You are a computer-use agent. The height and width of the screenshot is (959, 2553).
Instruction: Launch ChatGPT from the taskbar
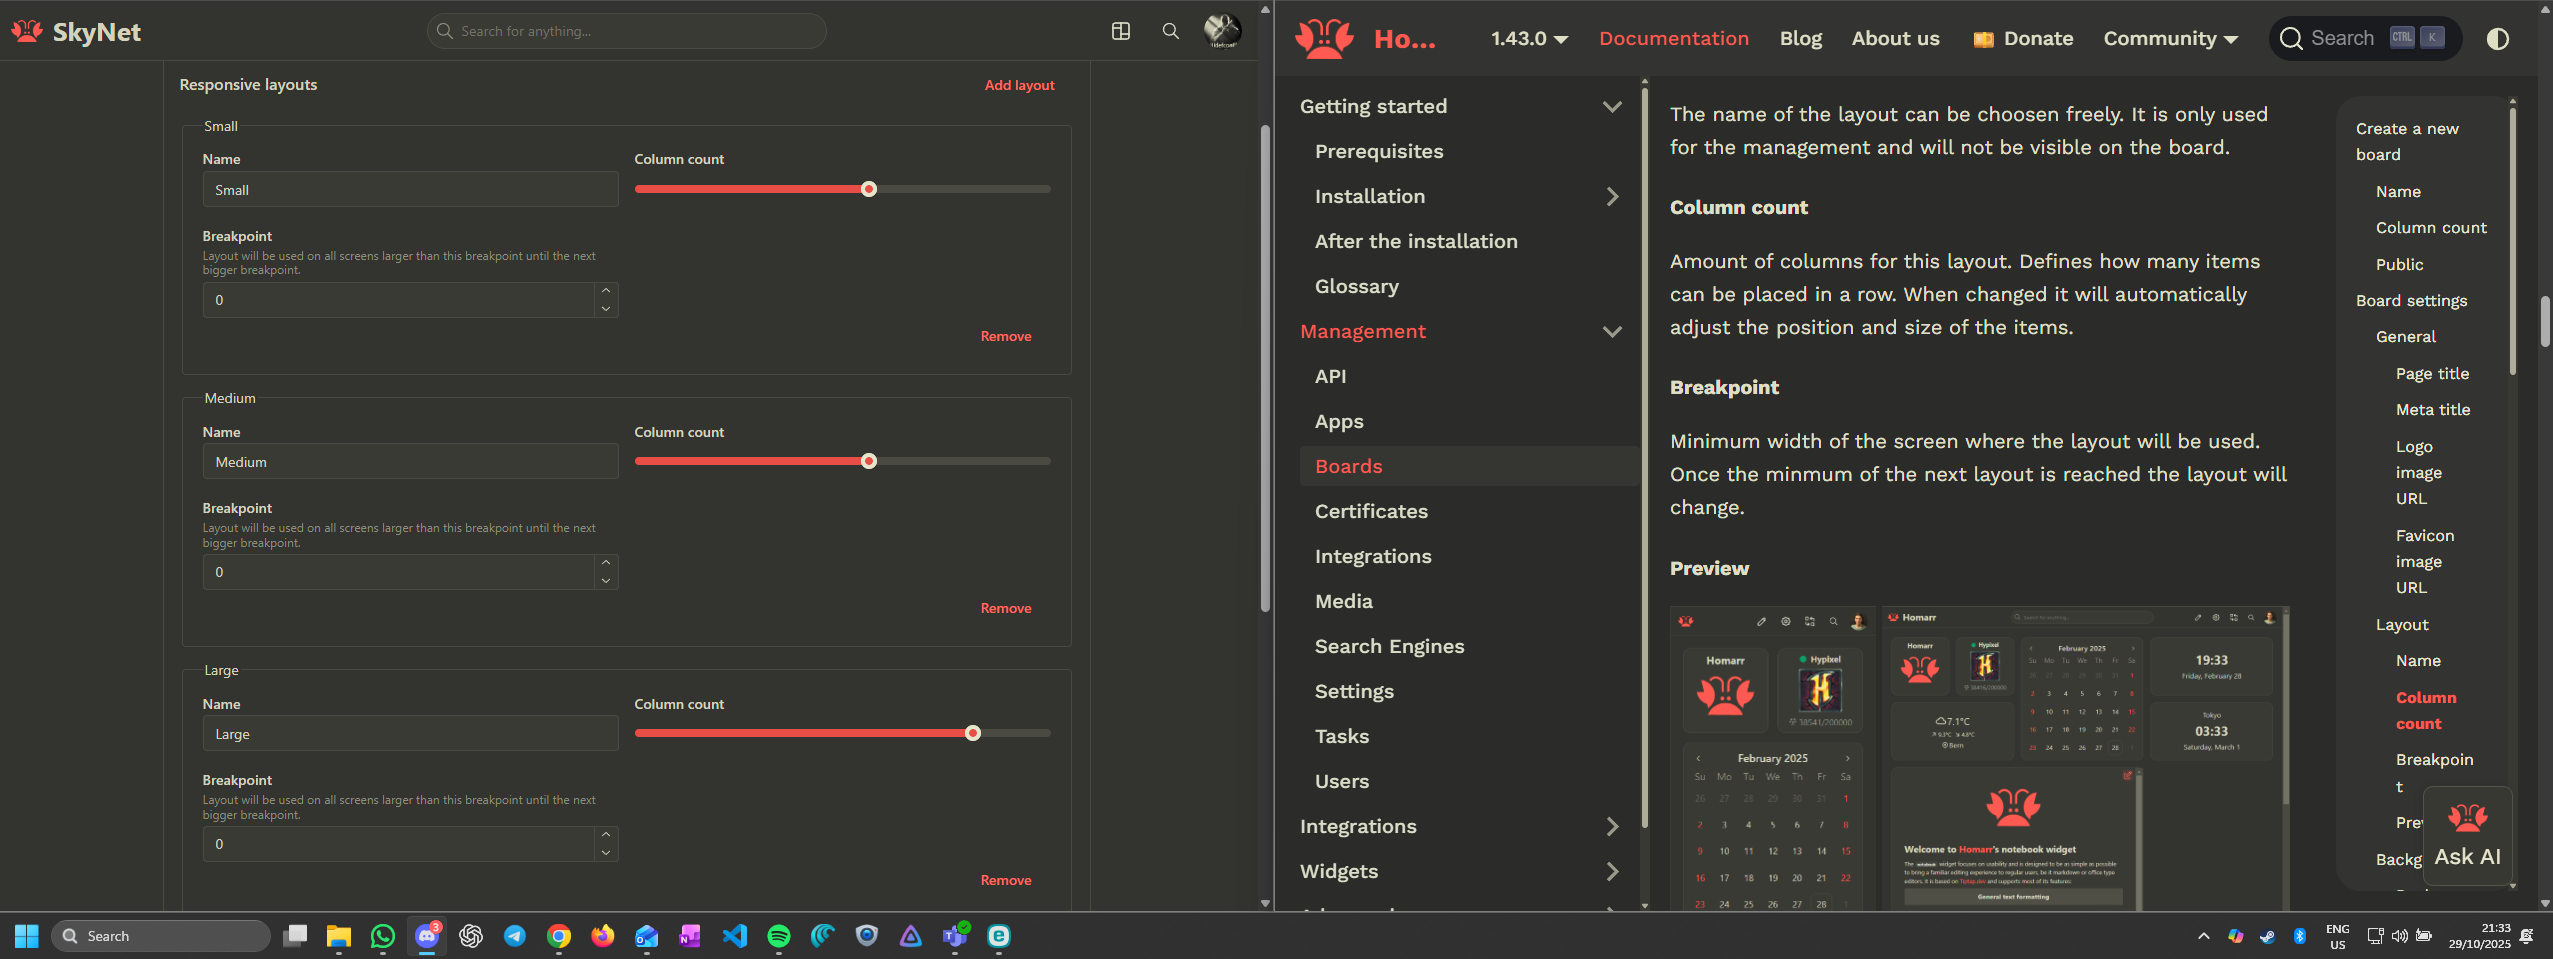point(471,936)
